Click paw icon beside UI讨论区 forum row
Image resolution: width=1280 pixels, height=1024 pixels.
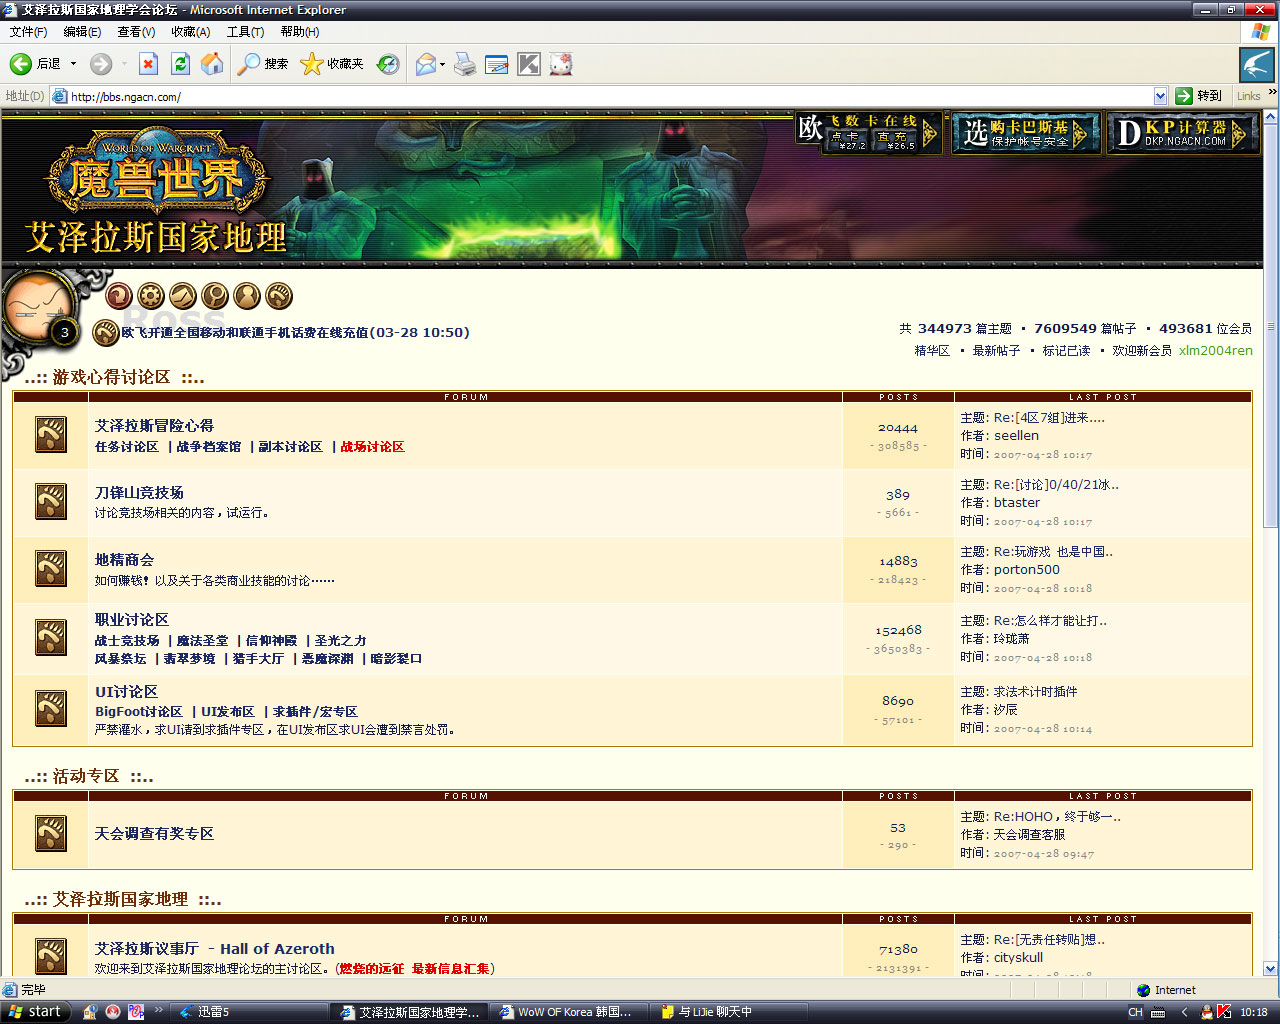click(x=51, y=708)
